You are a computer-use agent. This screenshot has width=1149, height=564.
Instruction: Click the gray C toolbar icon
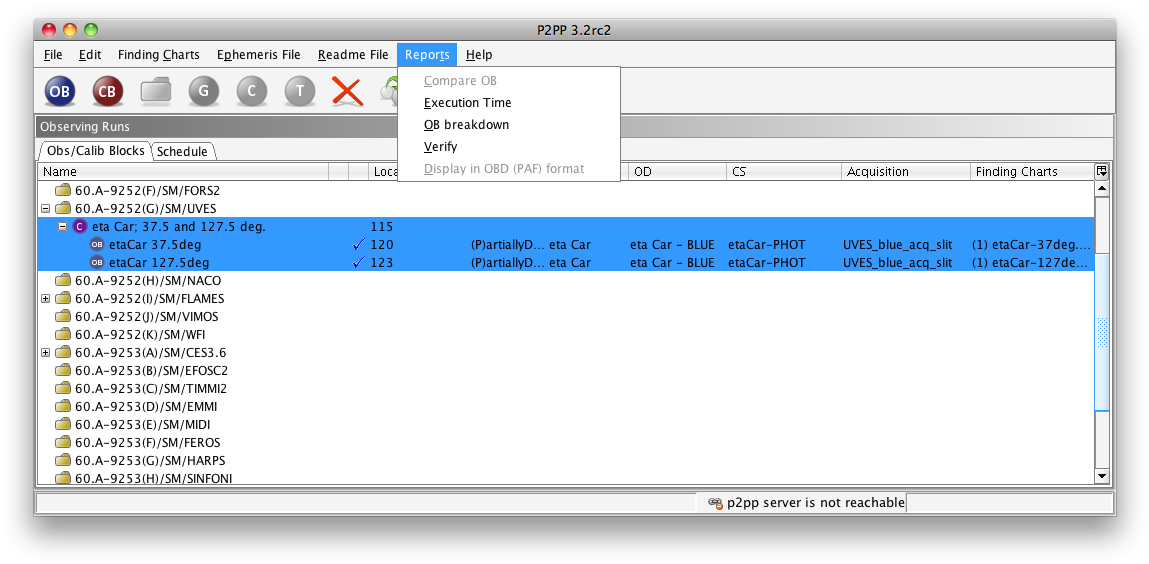coord(251,92)
